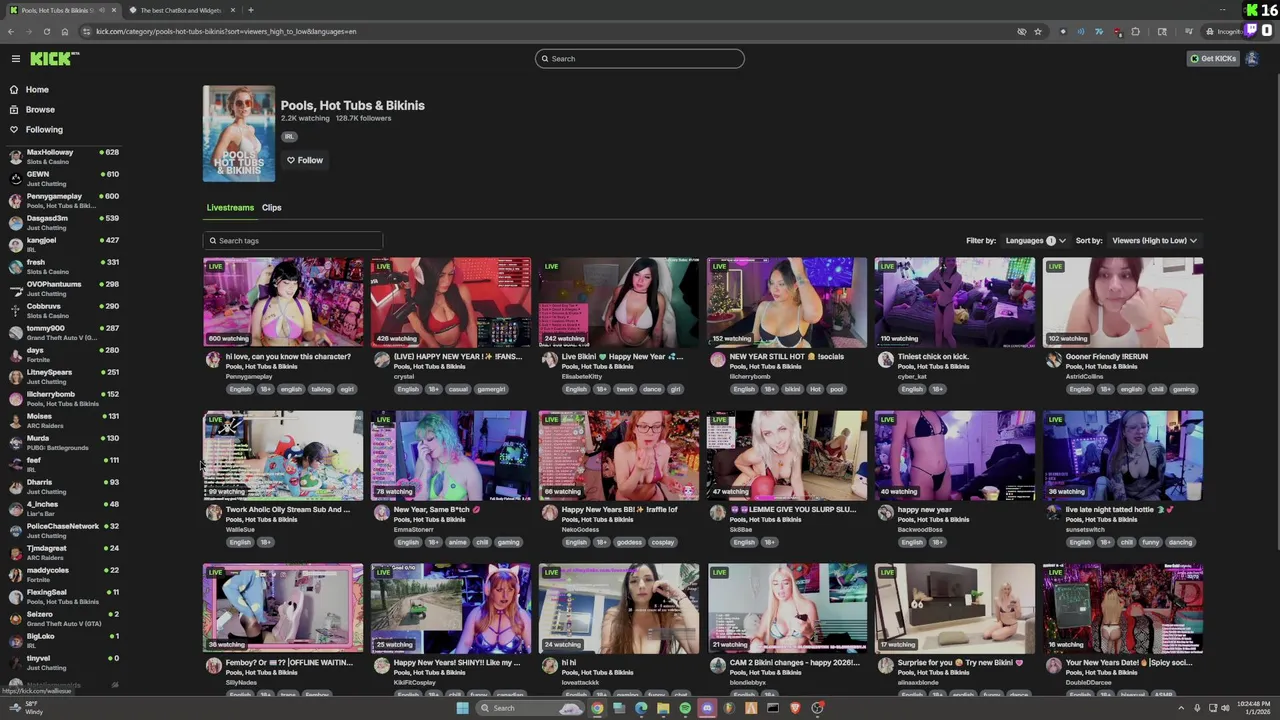Screen dimensions: 1280x720
Task: Open BigLoko avatar in sidebar
Action: tap(15, 641)
